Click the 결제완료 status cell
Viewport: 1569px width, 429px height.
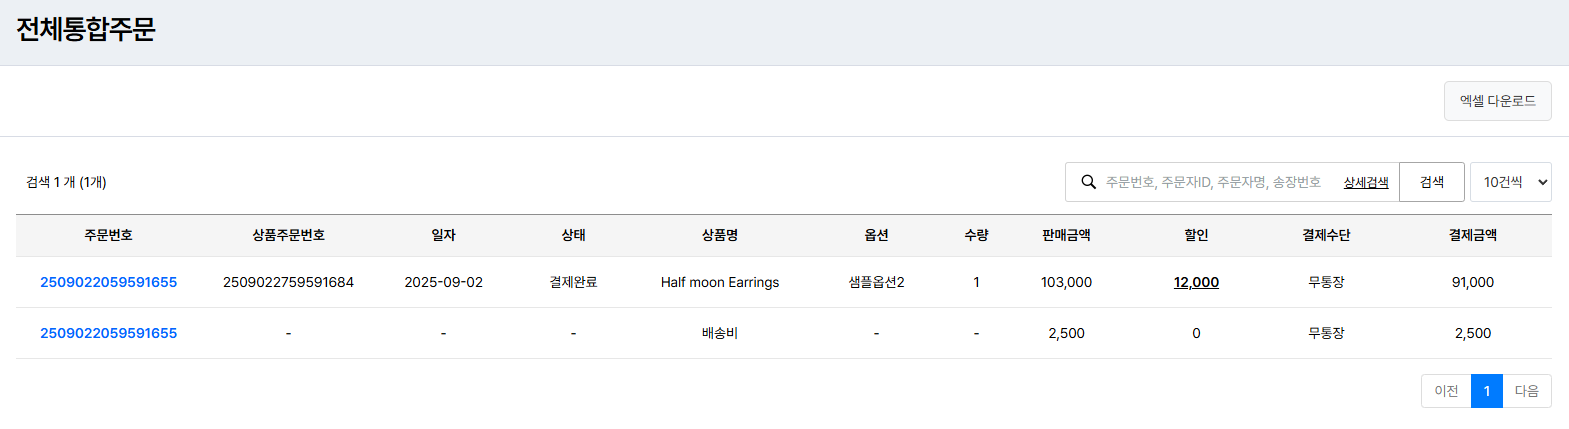tap(573, 282)
